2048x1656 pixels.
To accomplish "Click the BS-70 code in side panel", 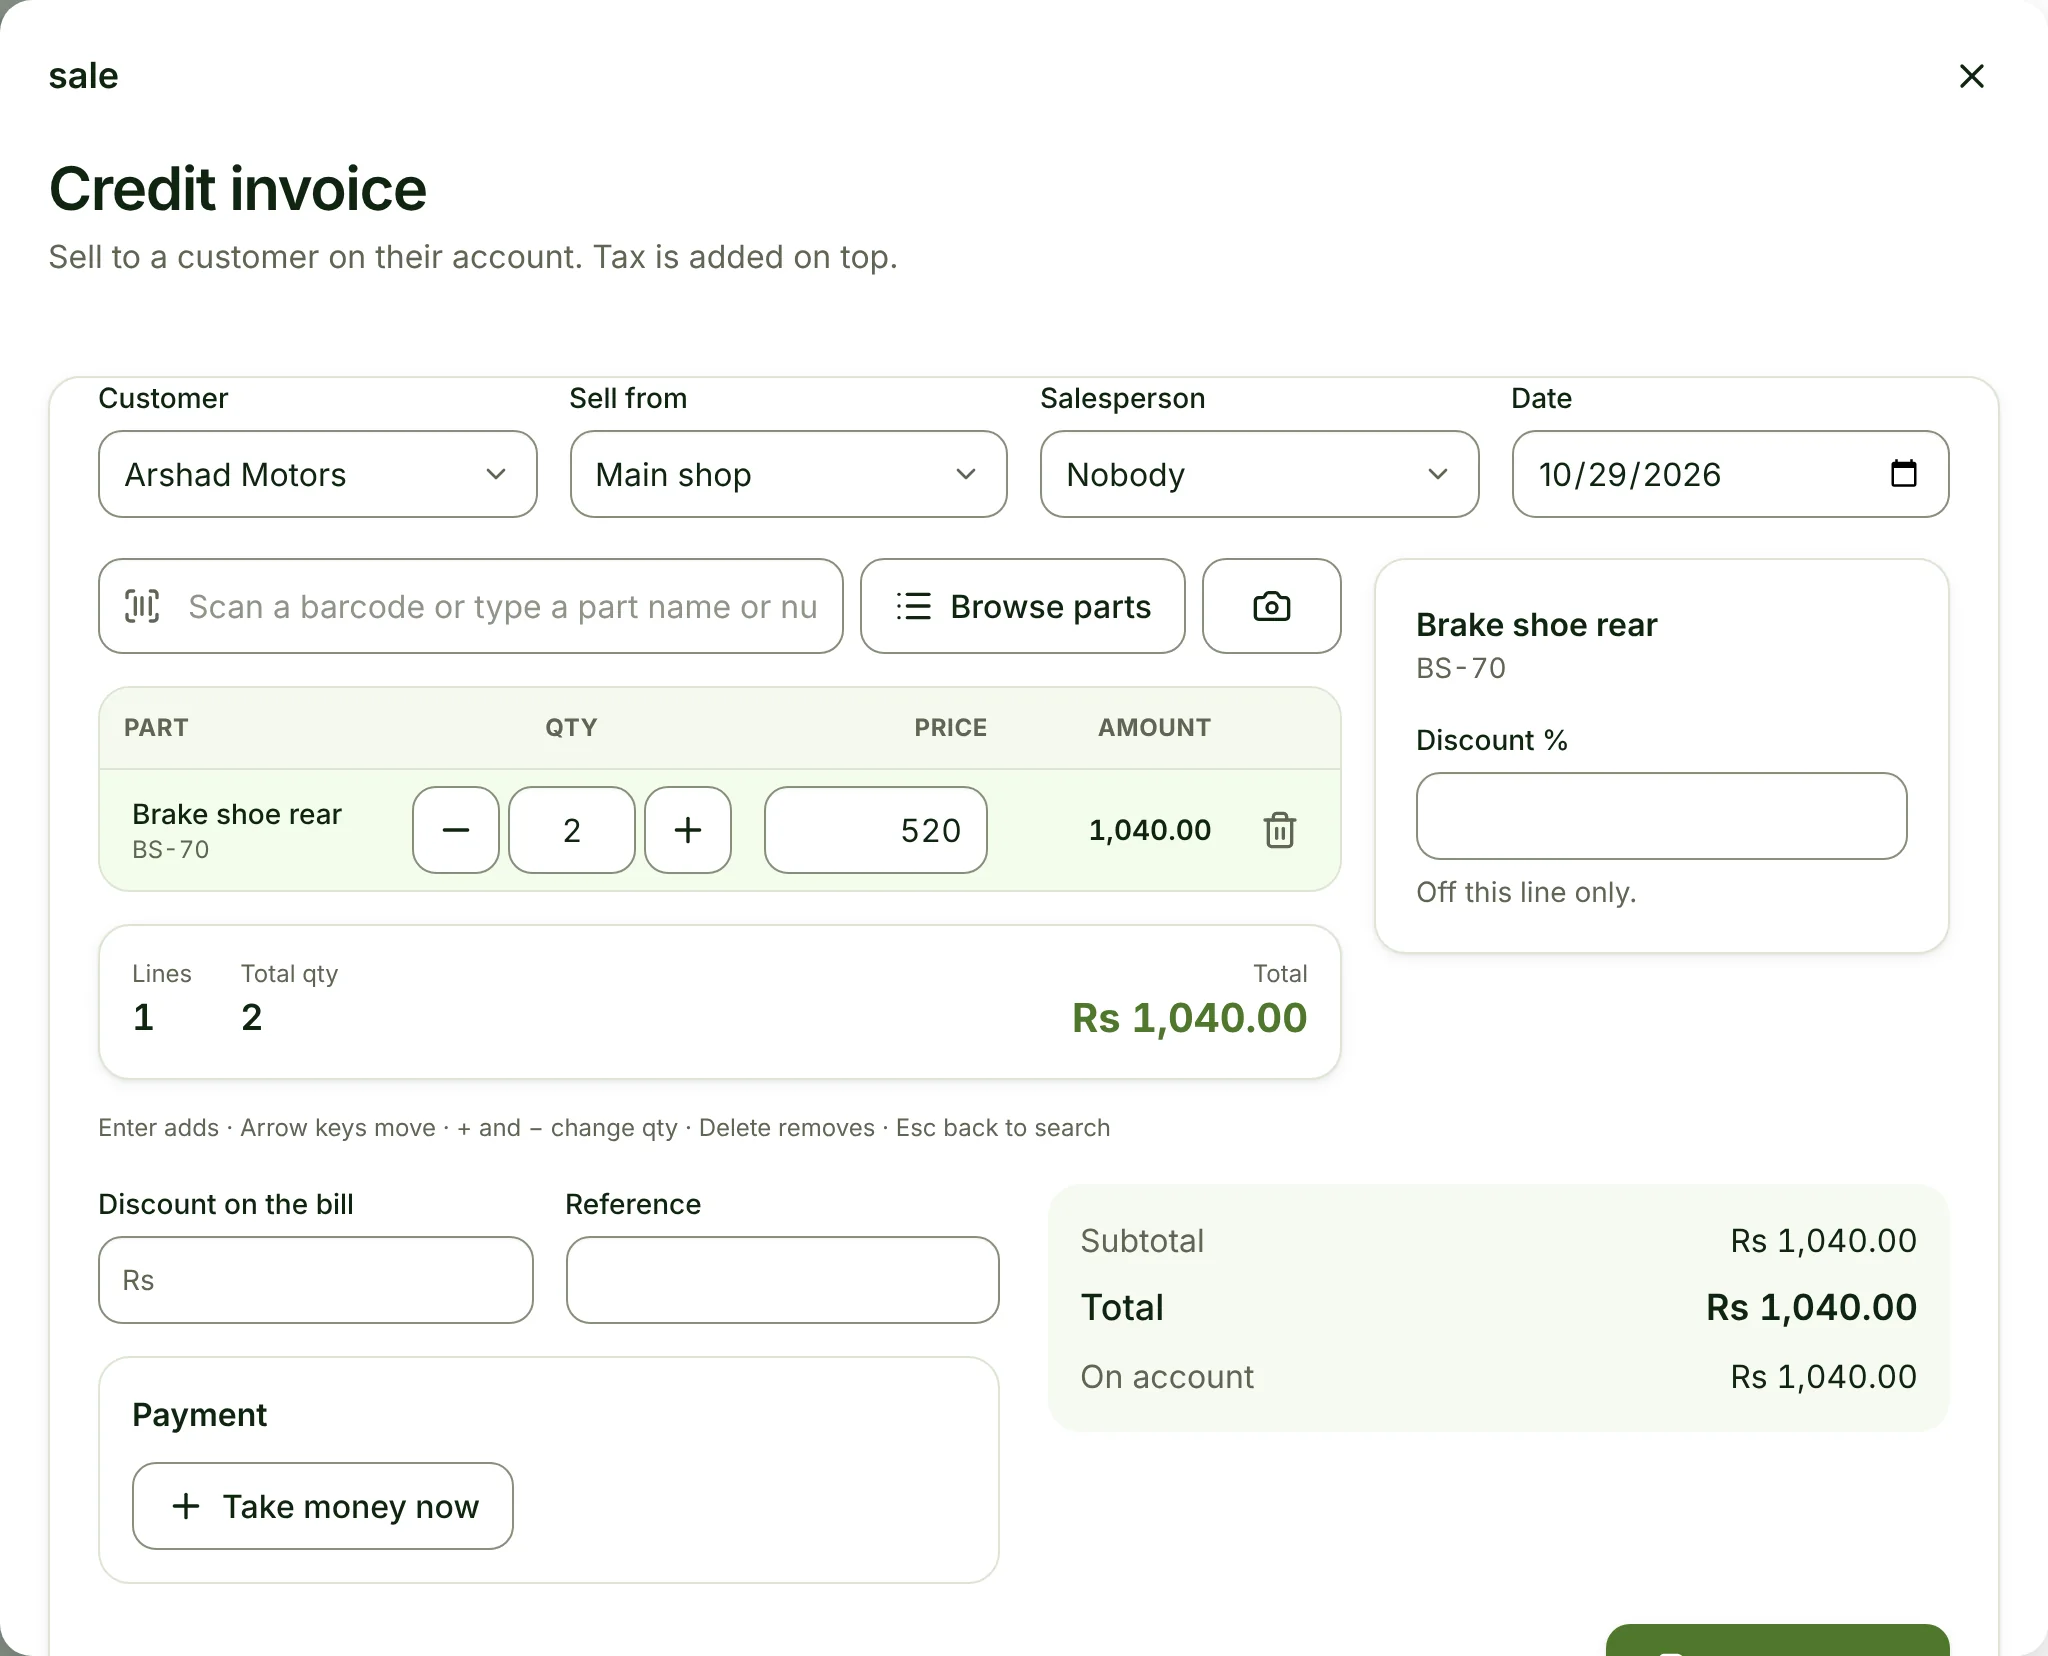I will coord(1461,668).
